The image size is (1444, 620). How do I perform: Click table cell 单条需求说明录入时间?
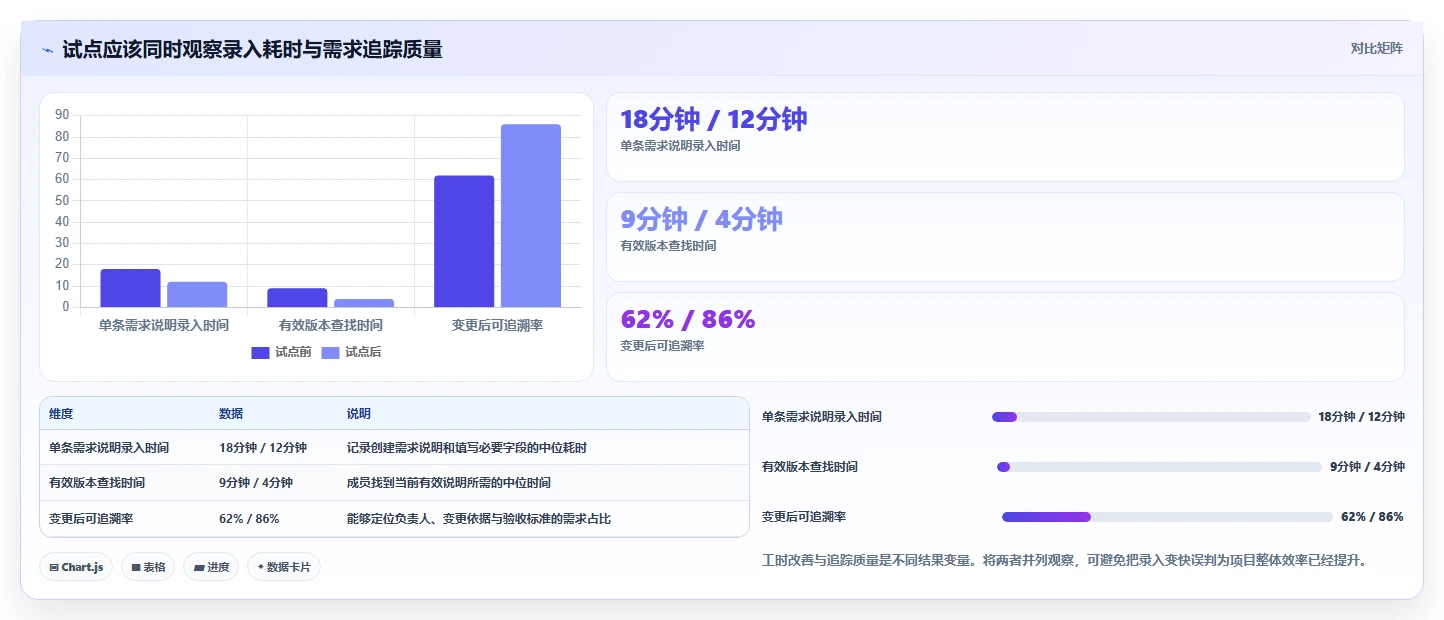(x=109, y=448)
